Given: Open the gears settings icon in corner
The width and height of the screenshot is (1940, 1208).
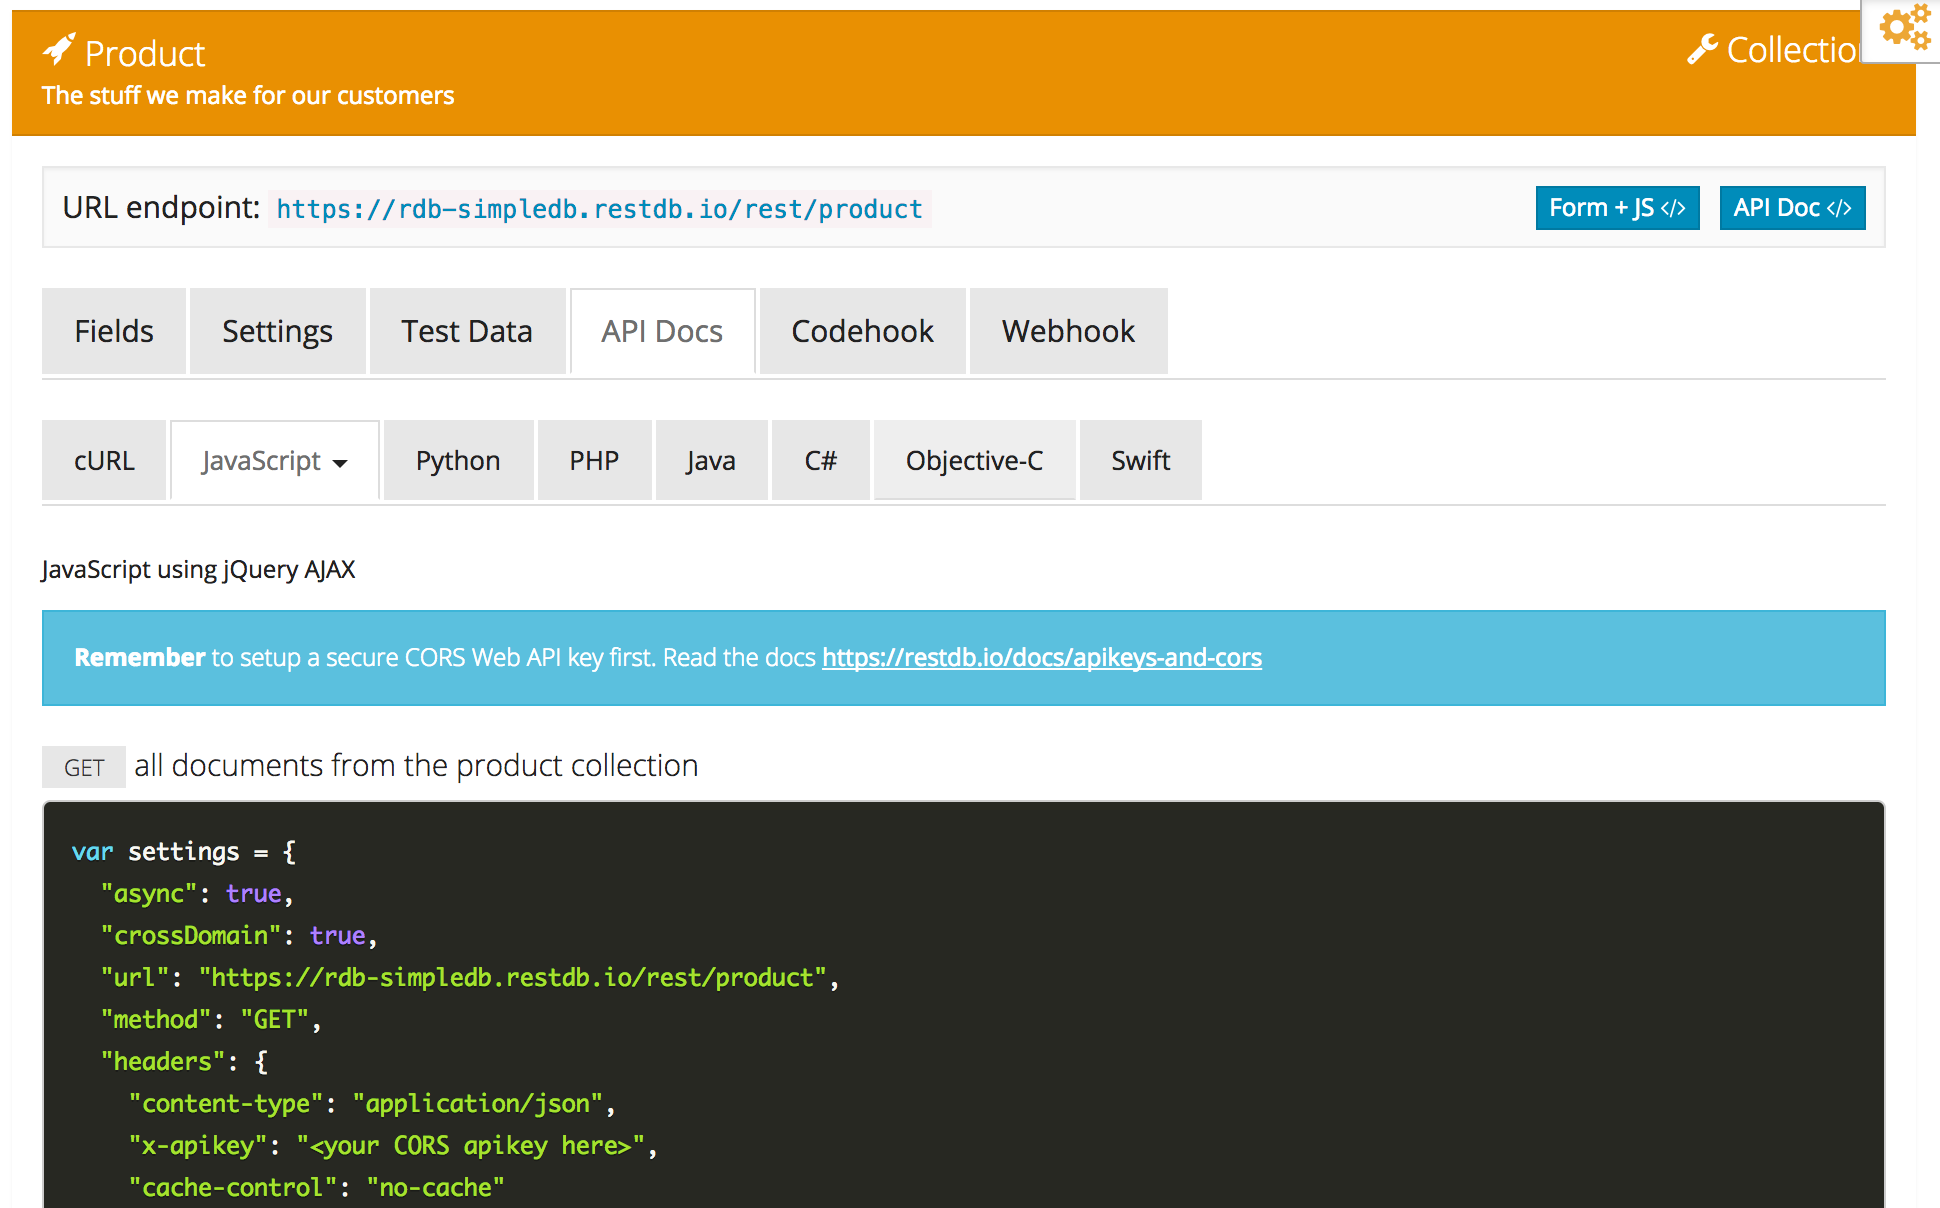Looking at the screenshot, I should click(x=1904, y=27).
